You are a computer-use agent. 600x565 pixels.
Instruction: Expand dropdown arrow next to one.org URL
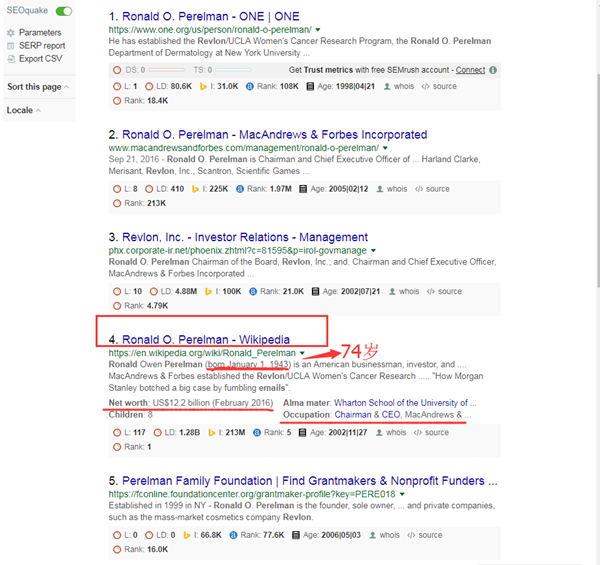[x=318, y=29]
